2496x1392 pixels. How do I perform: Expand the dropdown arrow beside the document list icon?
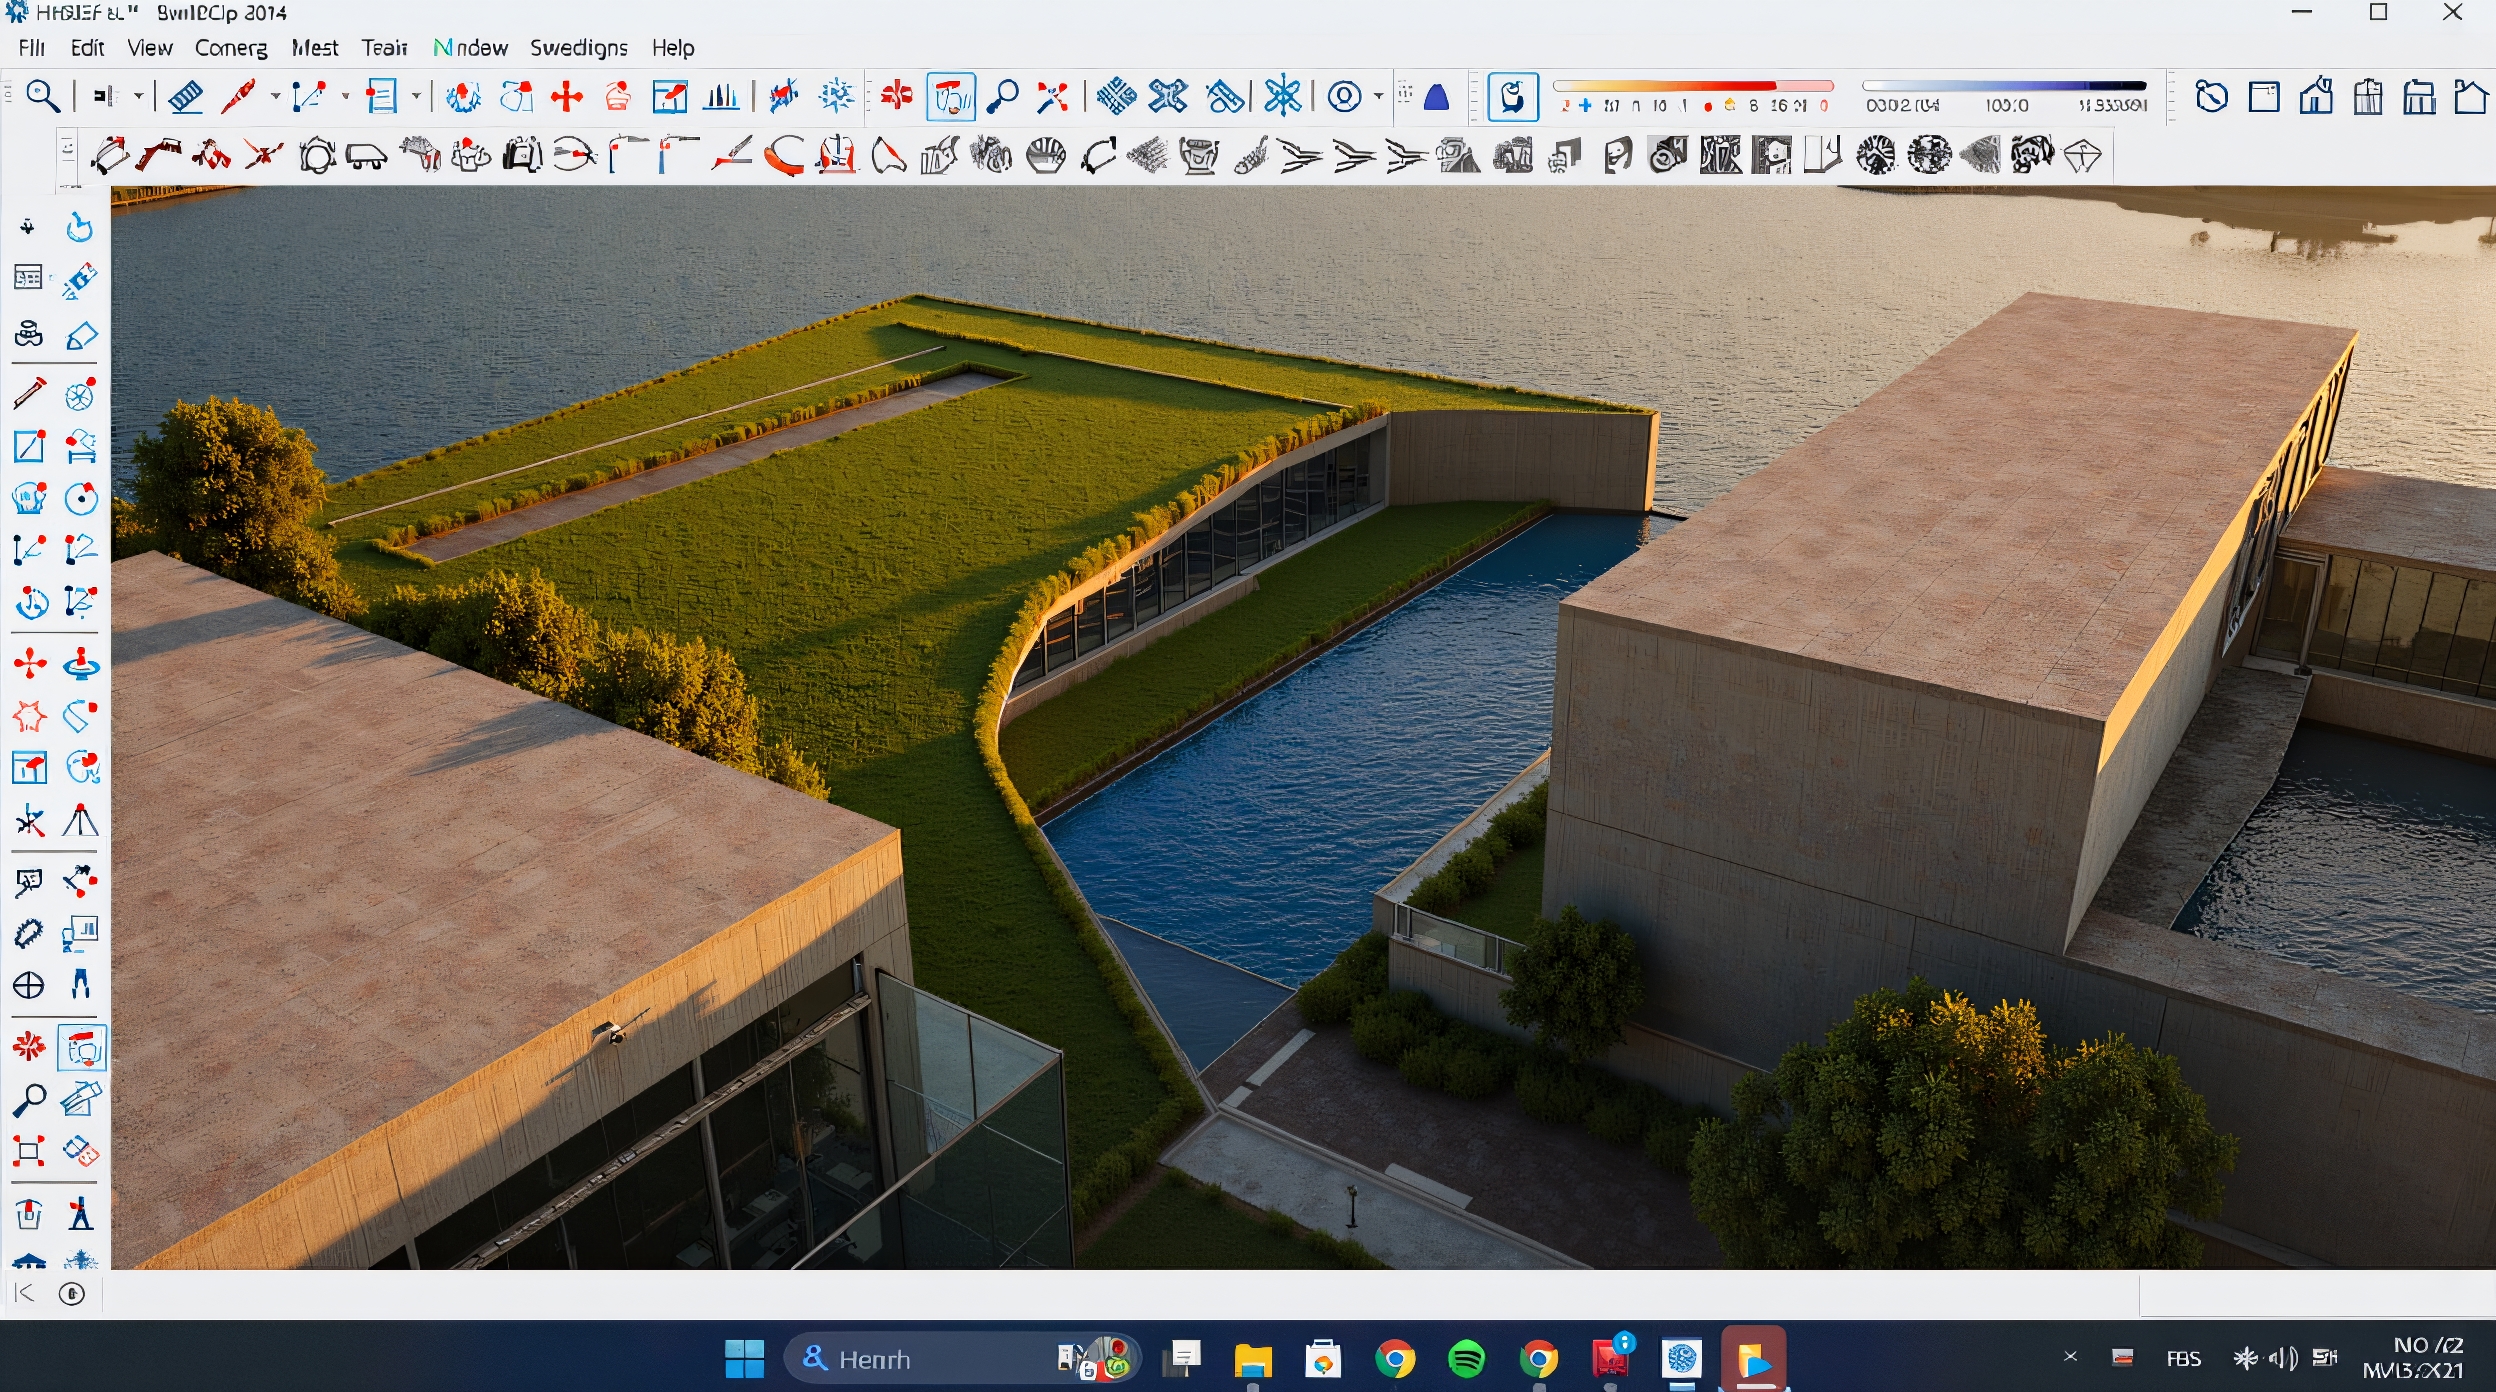(x=416, y=97)
